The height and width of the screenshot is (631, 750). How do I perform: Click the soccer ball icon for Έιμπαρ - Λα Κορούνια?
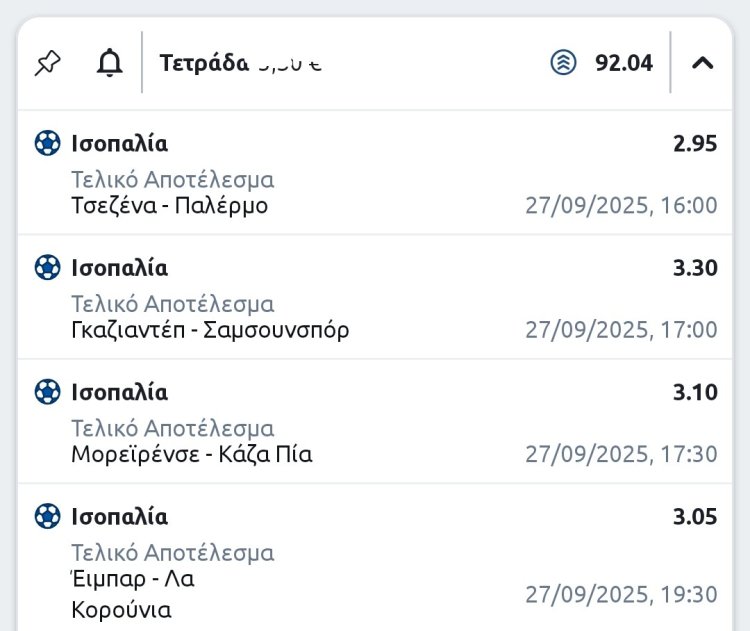[x=47, y=516]
